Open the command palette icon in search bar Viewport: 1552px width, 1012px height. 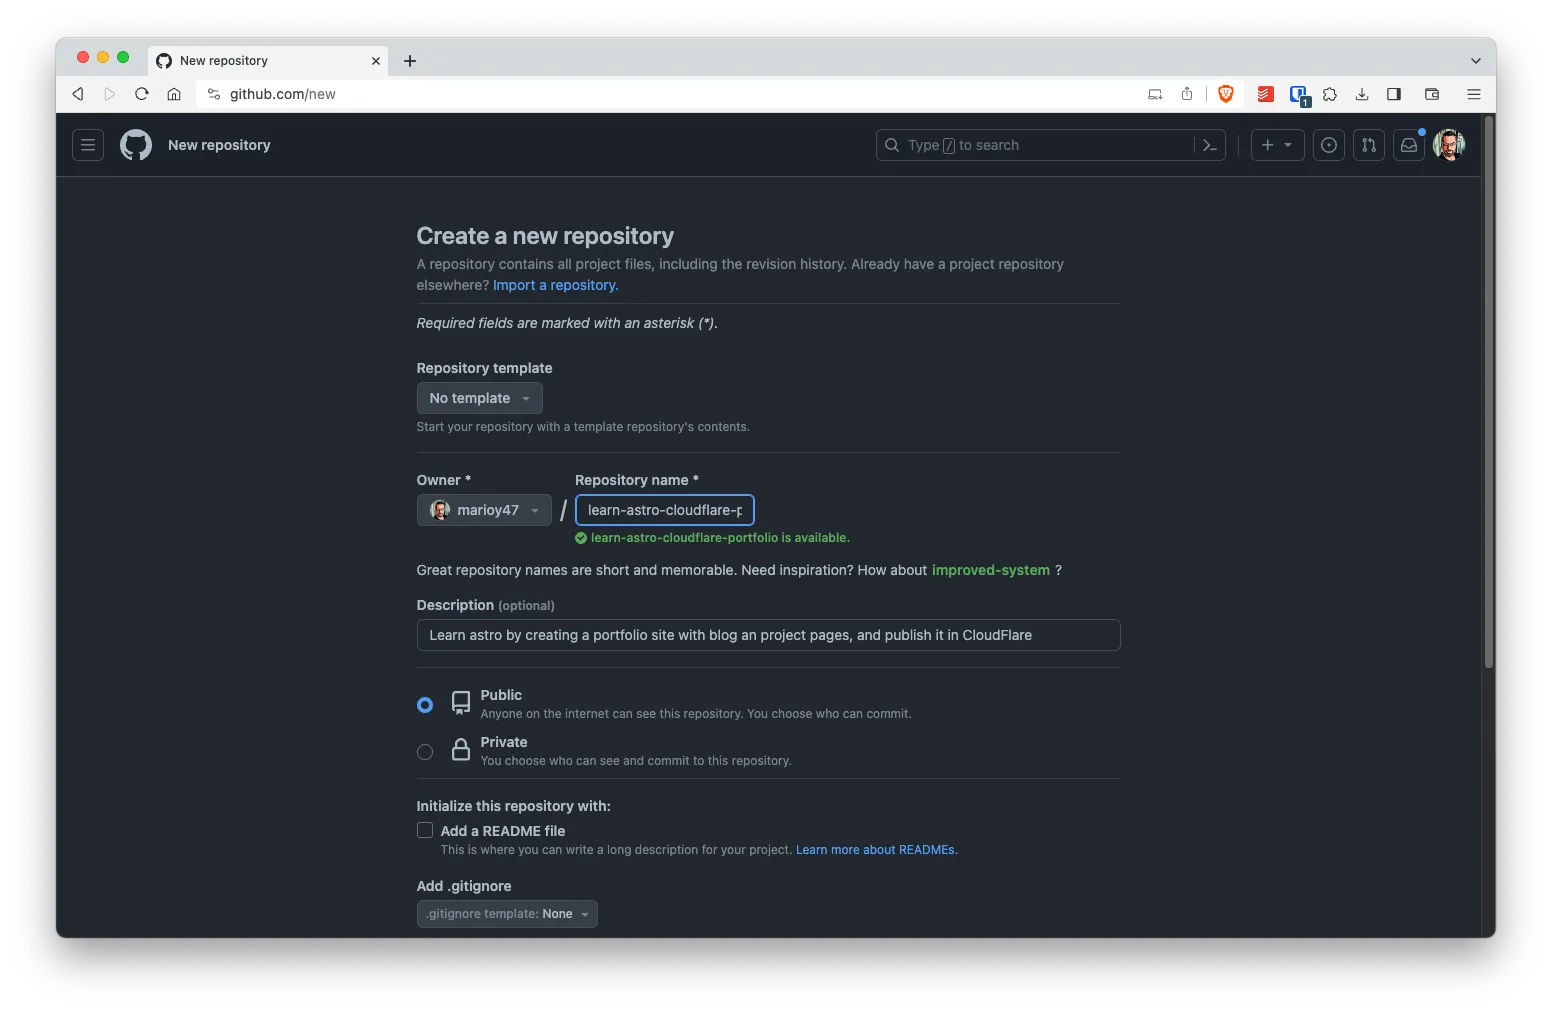pos(1210,145)
